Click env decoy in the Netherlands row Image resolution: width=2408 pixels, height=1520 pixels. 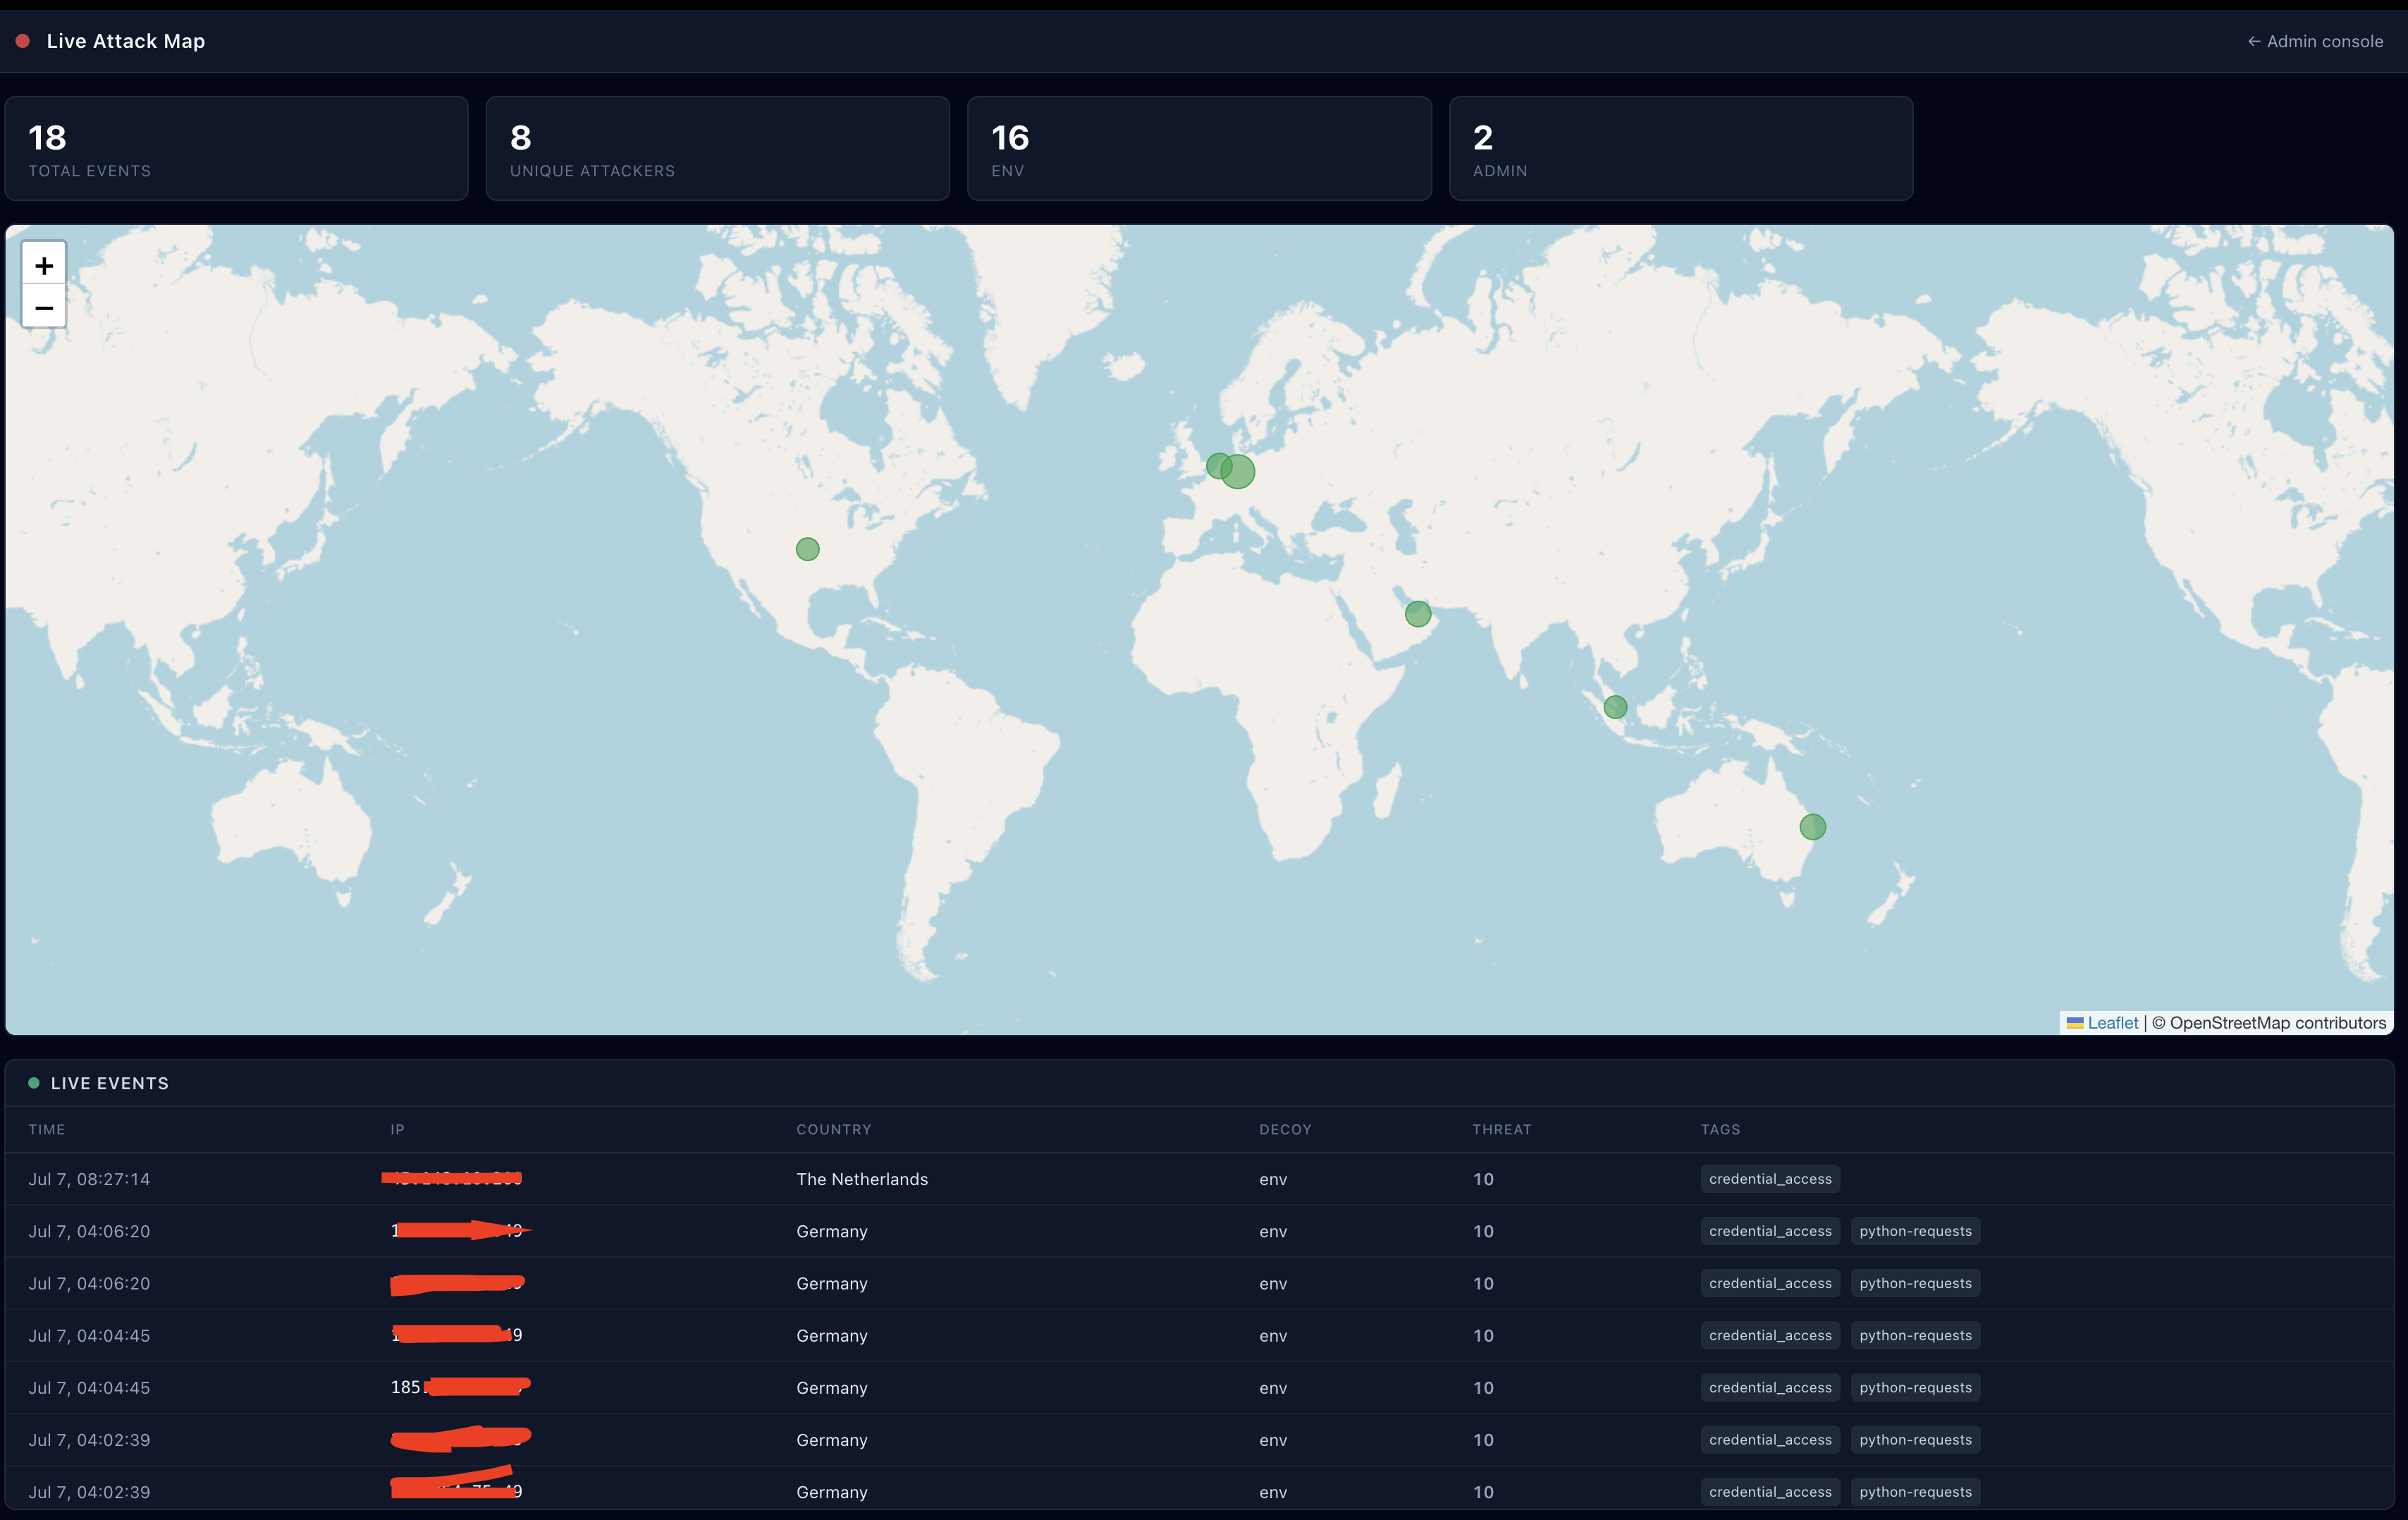coord(1273,1179)
